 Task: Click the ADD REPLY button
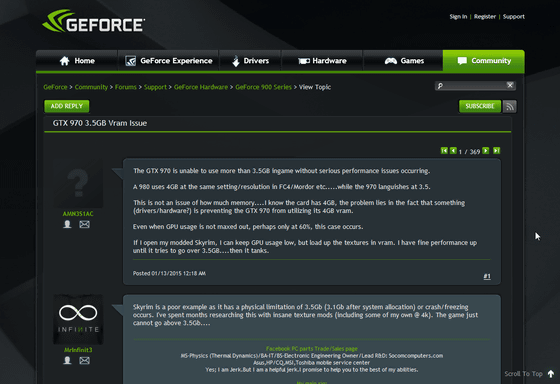click(67, 106)
